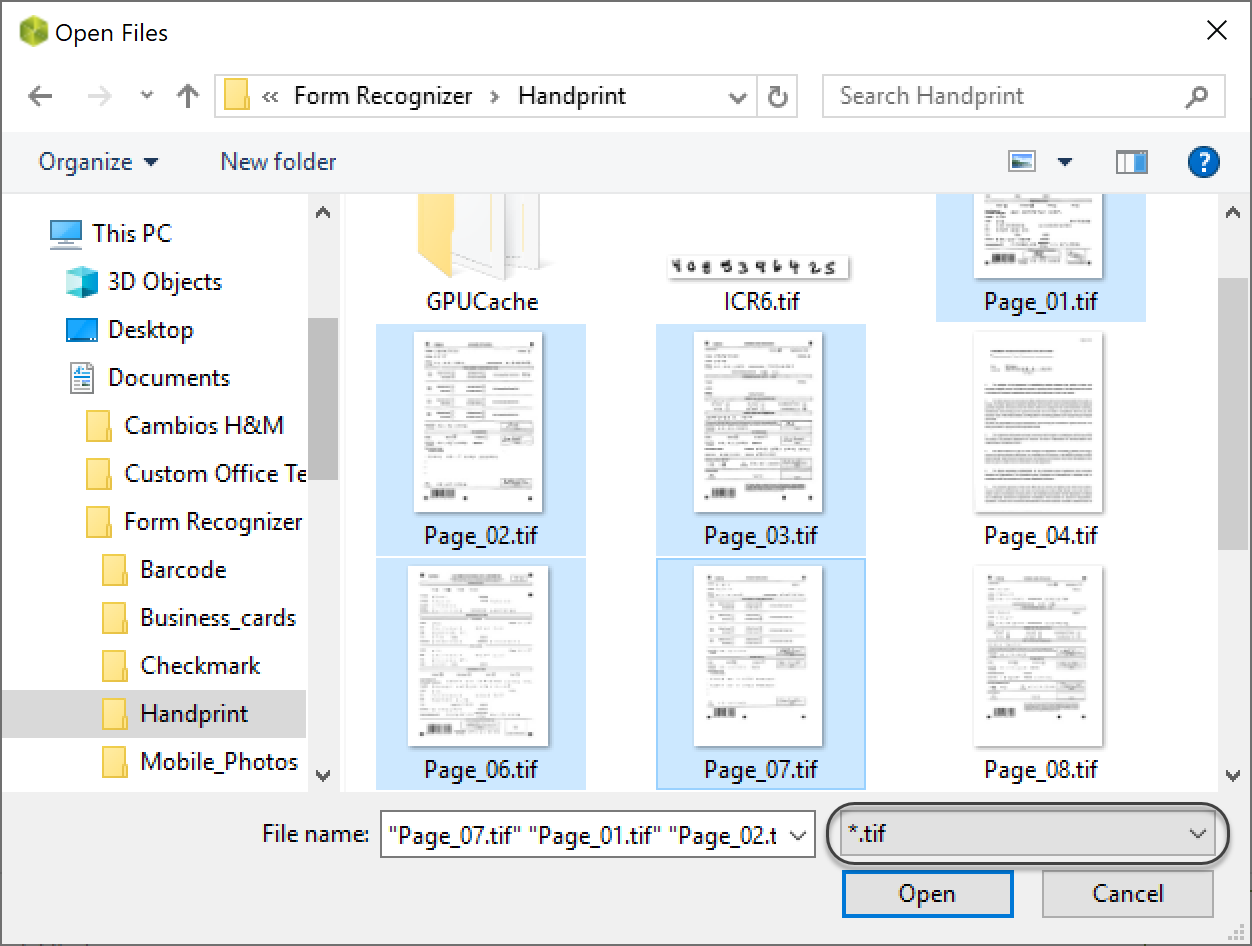The width and height of the screenshot is (1252, 946).
Task: Toggle the preview pane
Action: click(1132, 161)
